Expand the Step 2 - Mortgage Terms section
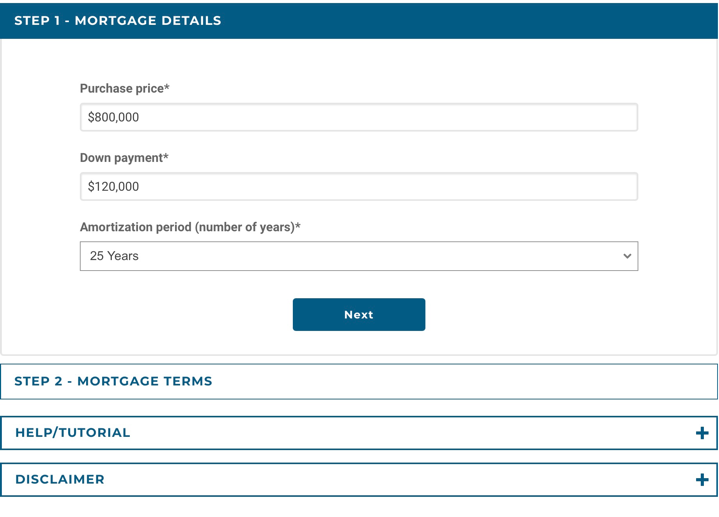The height and width of the screenshot is (517, 719). pyautogui.click(x=358, y=381)
